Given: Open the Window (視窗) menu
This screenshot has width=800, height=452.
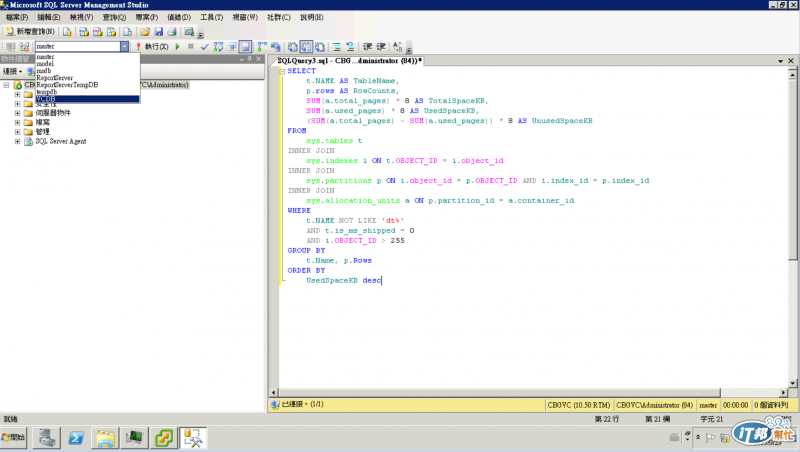Looking at the screenshot, I should pos(245,17).
